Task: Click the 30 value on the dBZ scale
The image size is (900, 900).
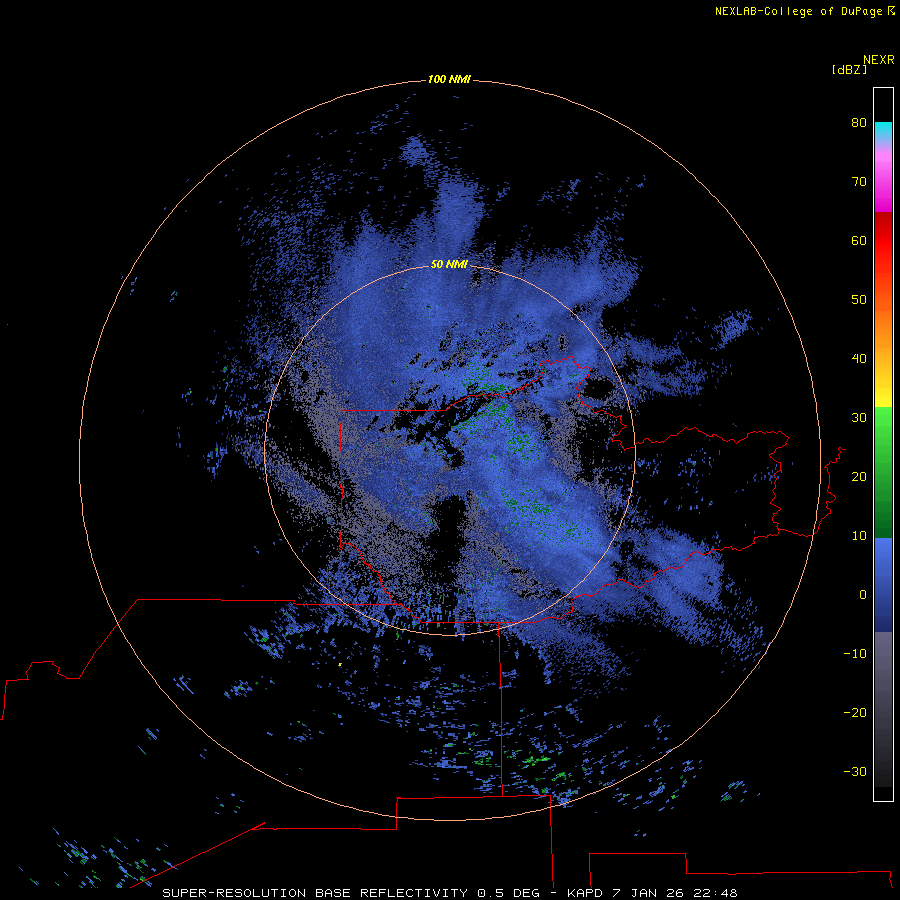Action: tap(859, 418)
